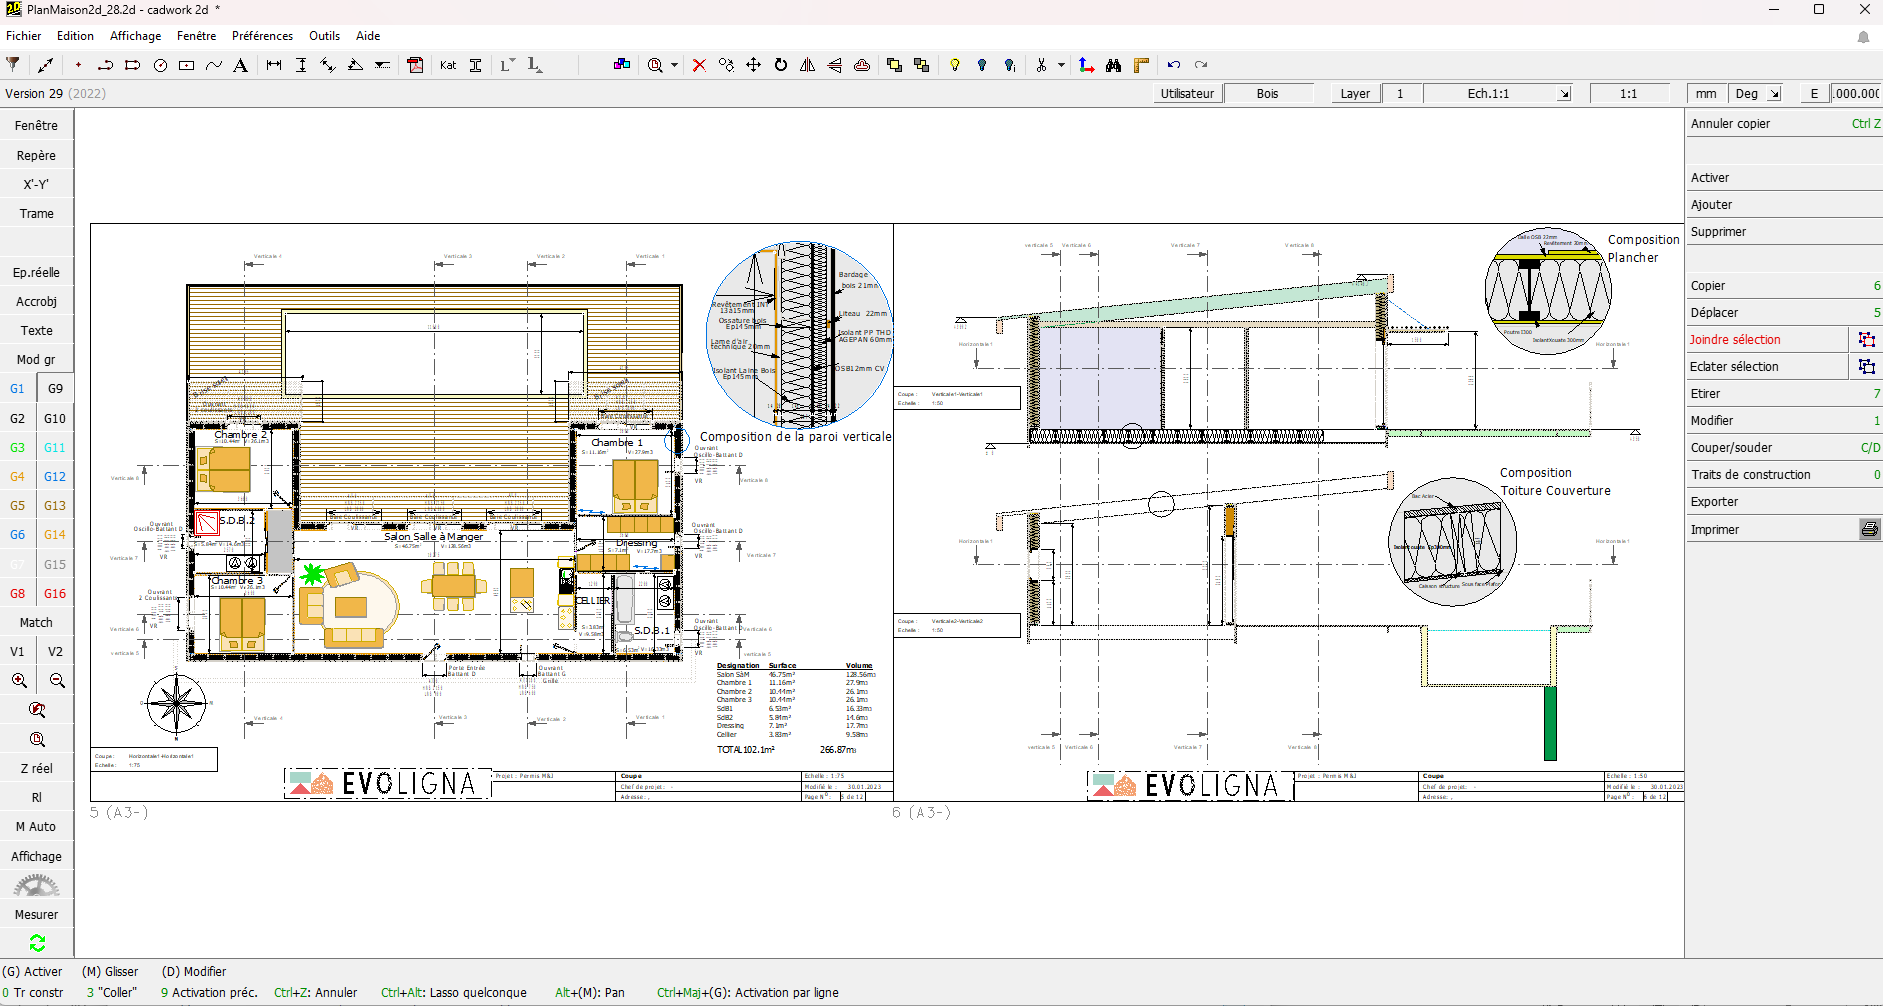Select the text tool 'A' icon
1883x1006 pixels.
pos(240,65)
